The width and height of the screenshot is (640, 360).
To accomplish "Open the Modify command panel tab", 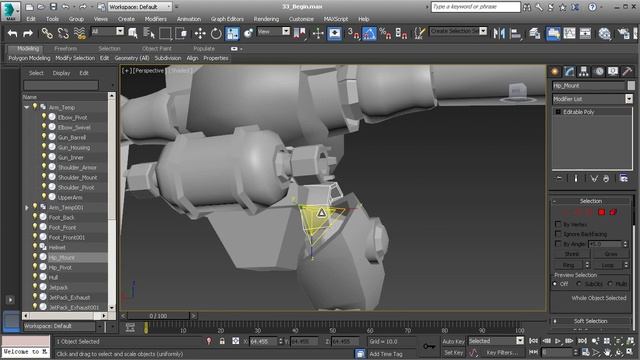I will [x=569, y=72].
